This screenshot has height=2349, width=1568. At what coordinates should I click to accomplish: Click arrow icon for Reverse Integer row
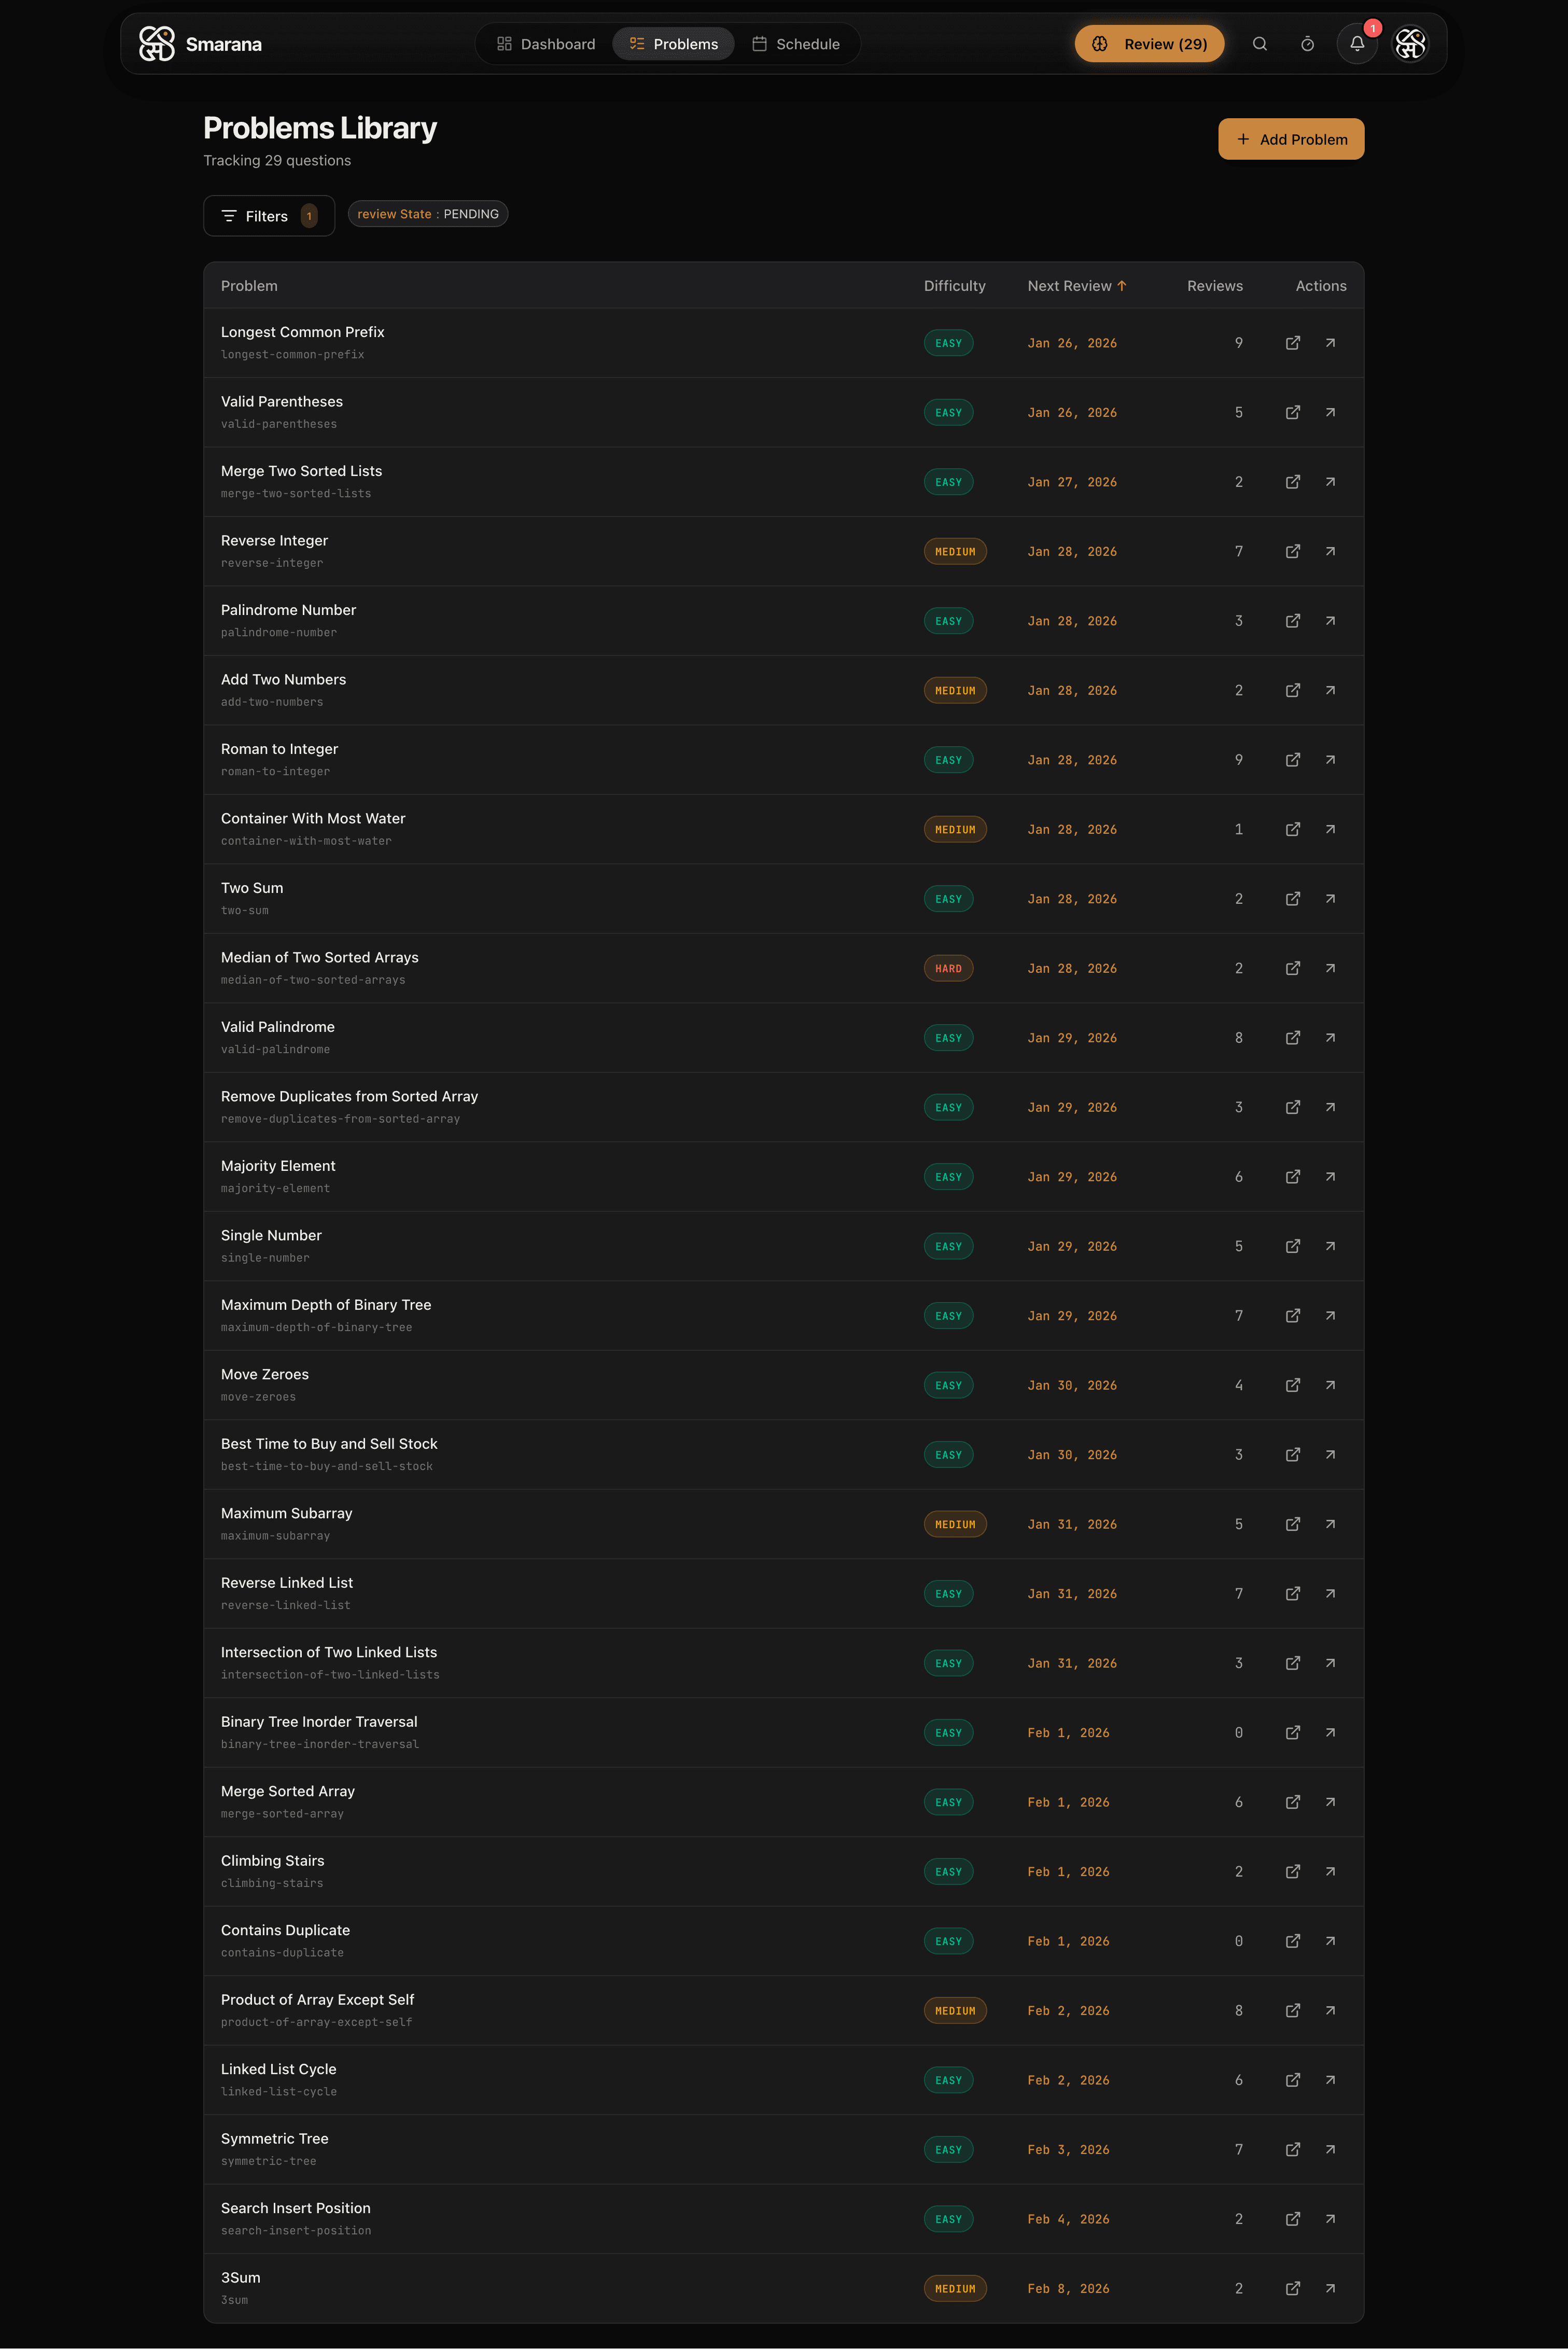(x=1330, y=551)
